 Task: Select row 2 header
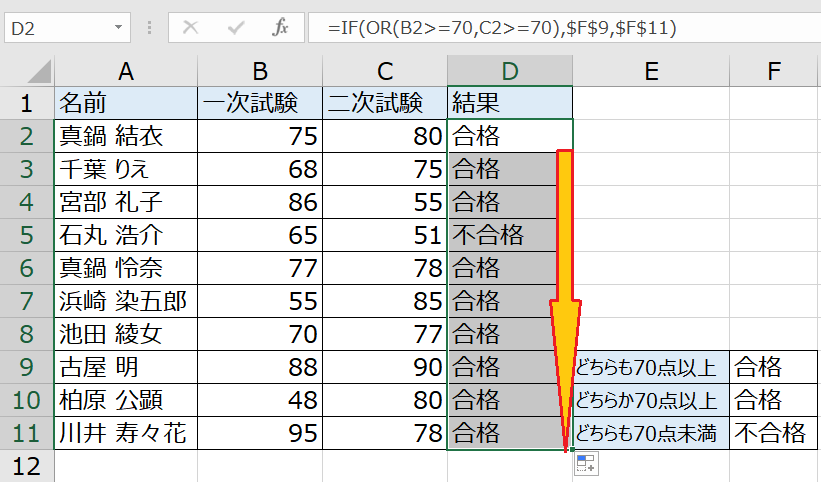(x=26, y=136)
